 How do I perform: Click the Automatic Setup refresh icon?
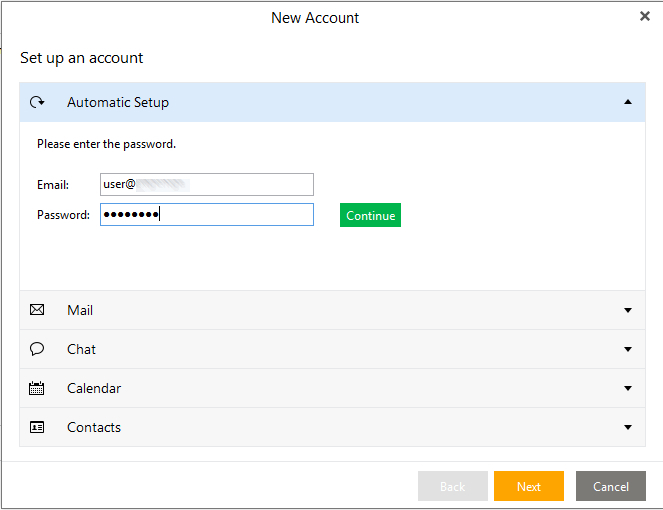click(x=37, y=102)
